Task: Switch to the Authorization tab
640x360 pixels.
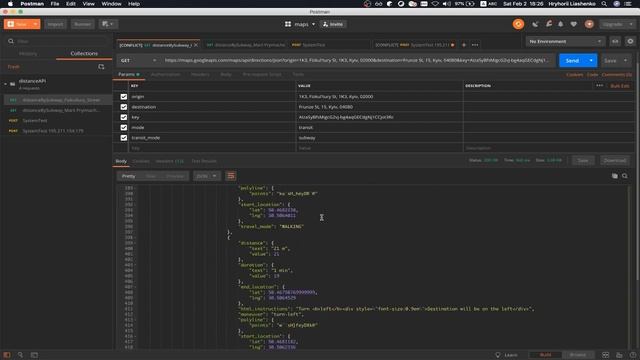Action: tap(165, 75)
